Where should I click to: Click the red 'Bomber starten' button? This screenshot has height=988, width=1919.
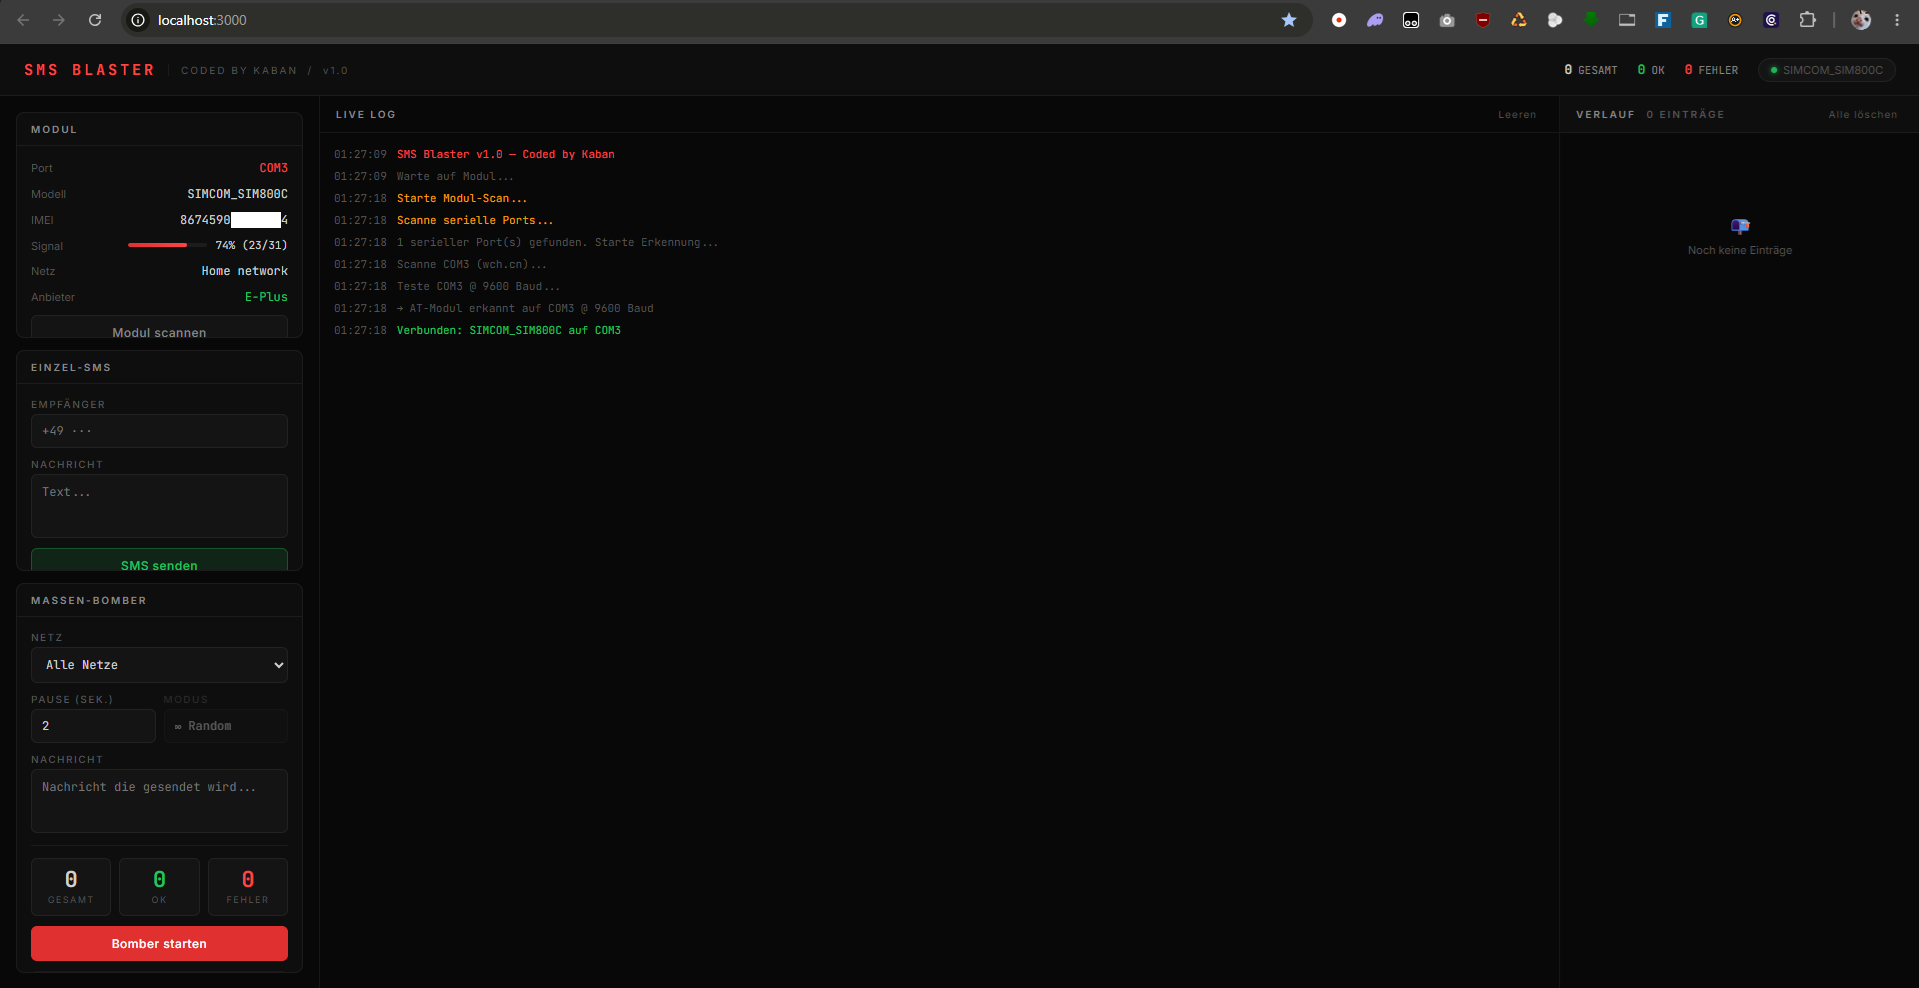tap(159, 943)
